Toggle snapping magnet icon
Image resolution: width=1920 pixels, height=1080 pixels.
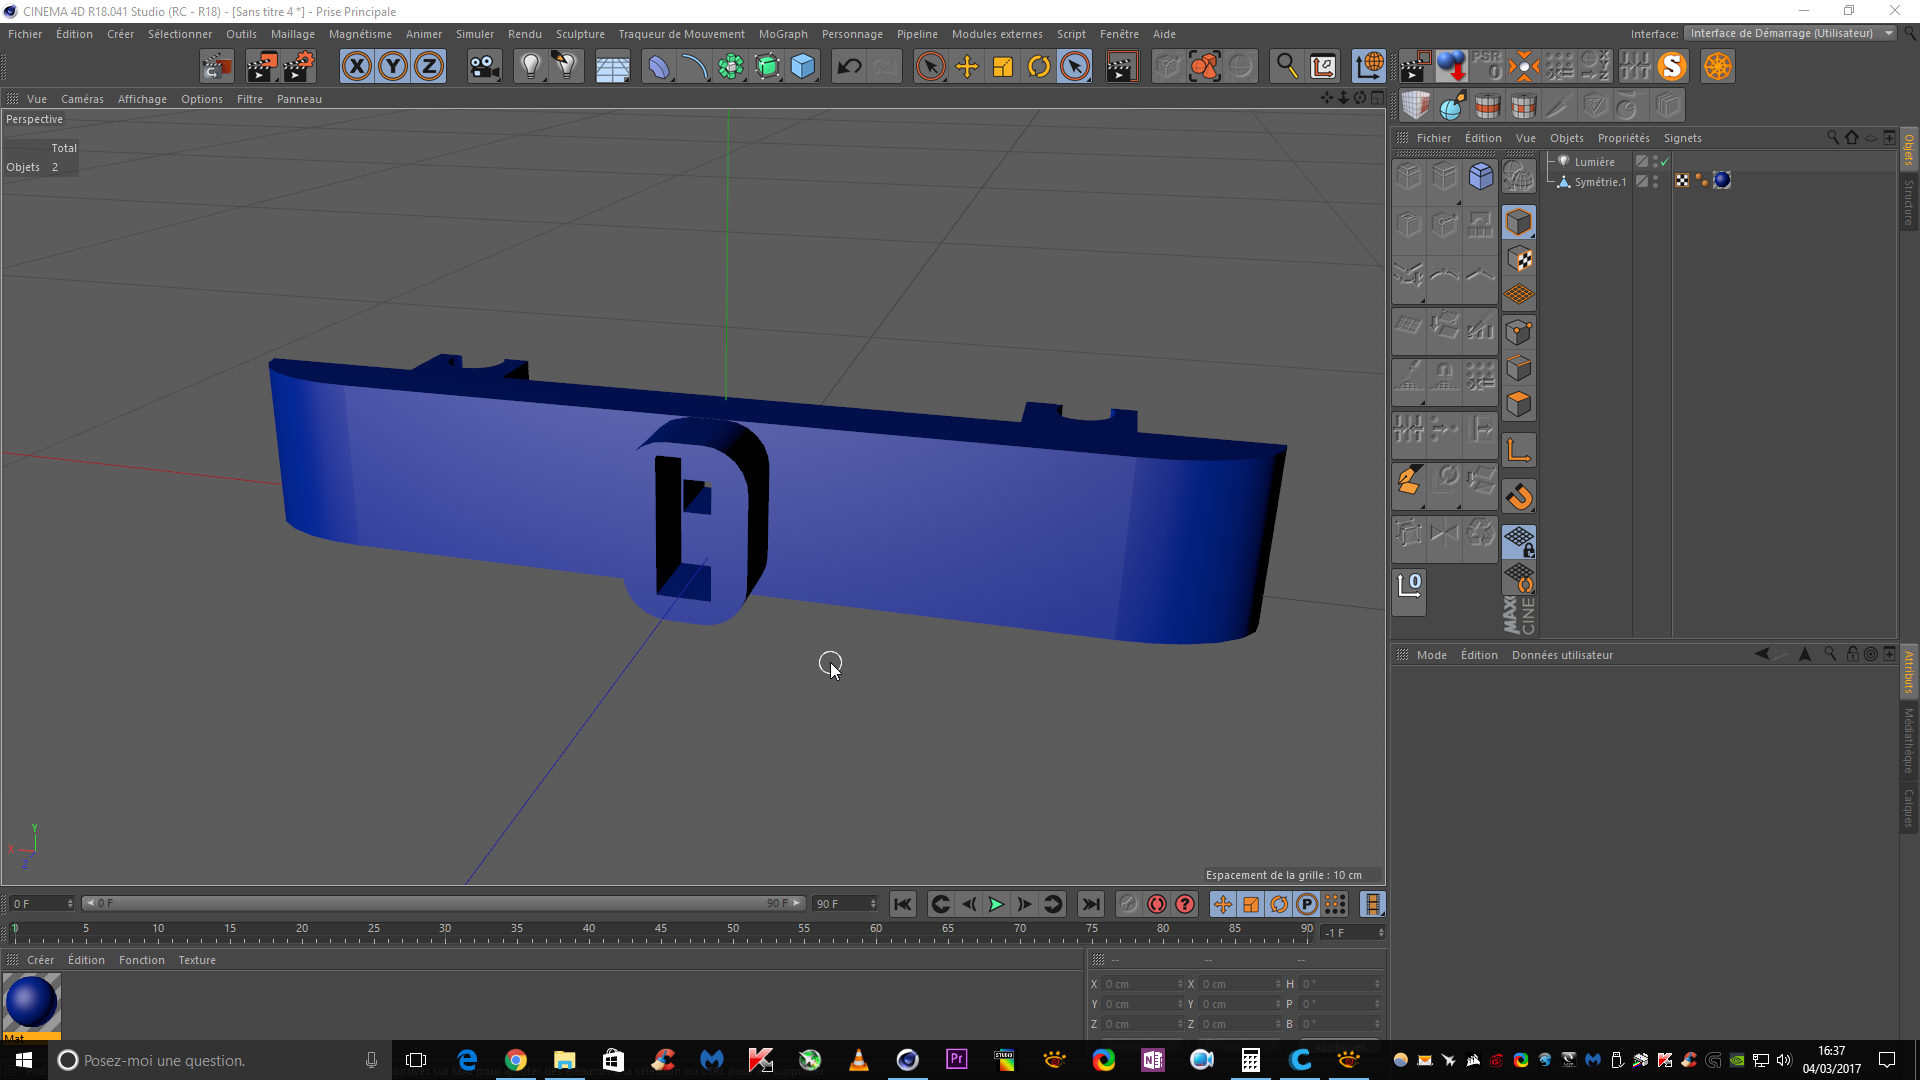(x=1519, y=496)
